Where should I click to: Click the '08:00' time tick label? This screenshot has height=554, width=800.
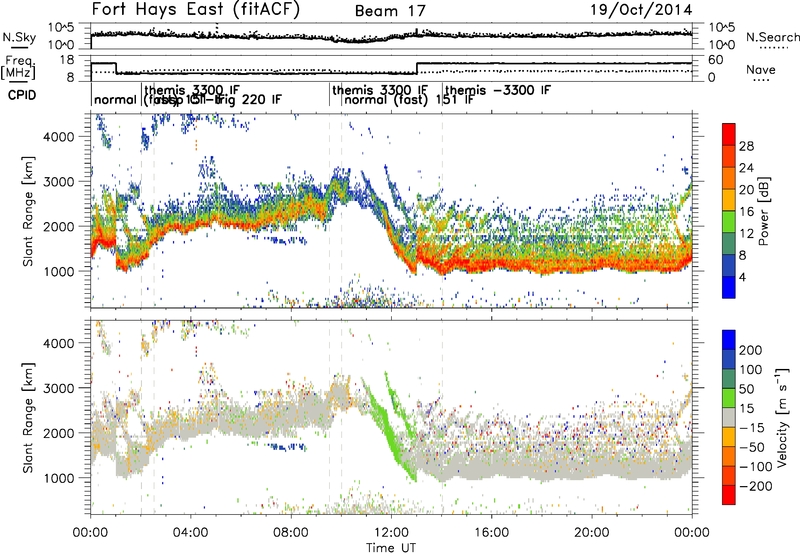[291, 533]
